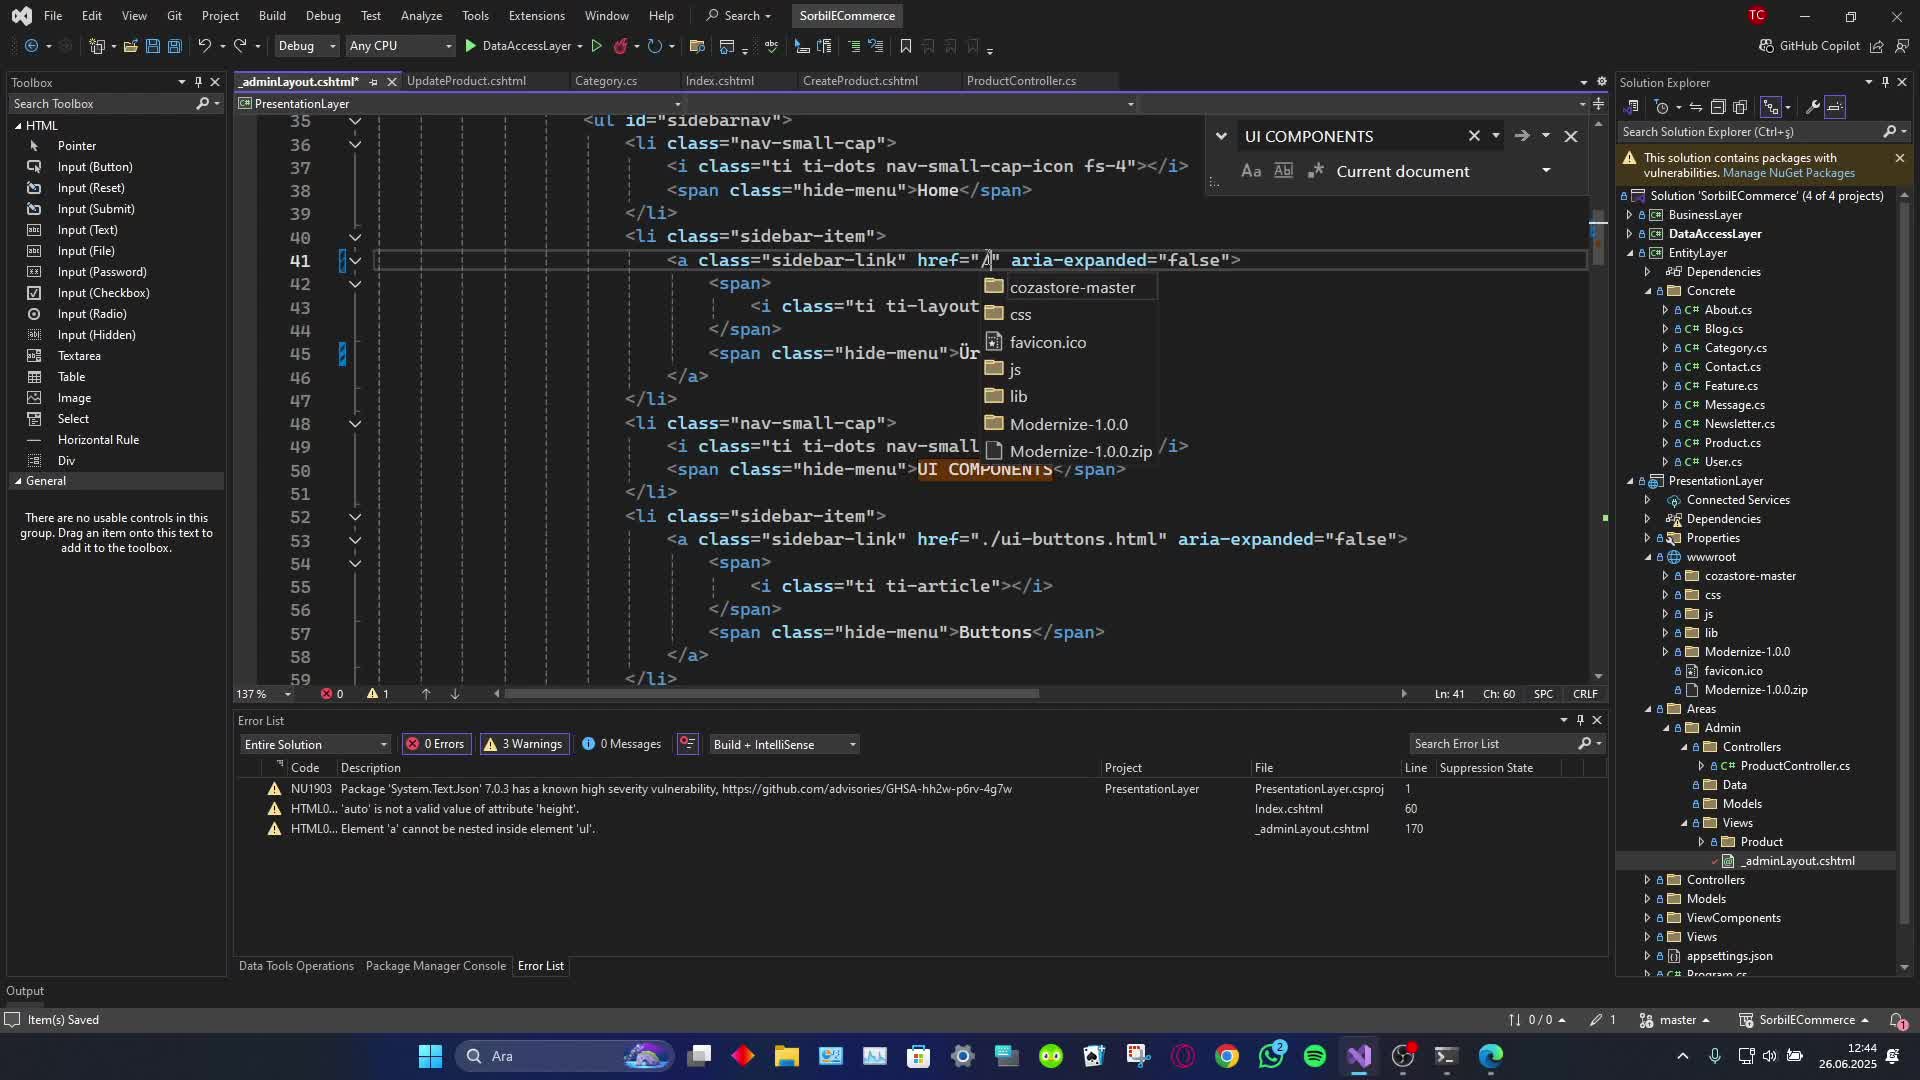Select Horizontal Rule in Toolbox
Screen dimensions: 1920x1080
98,440
